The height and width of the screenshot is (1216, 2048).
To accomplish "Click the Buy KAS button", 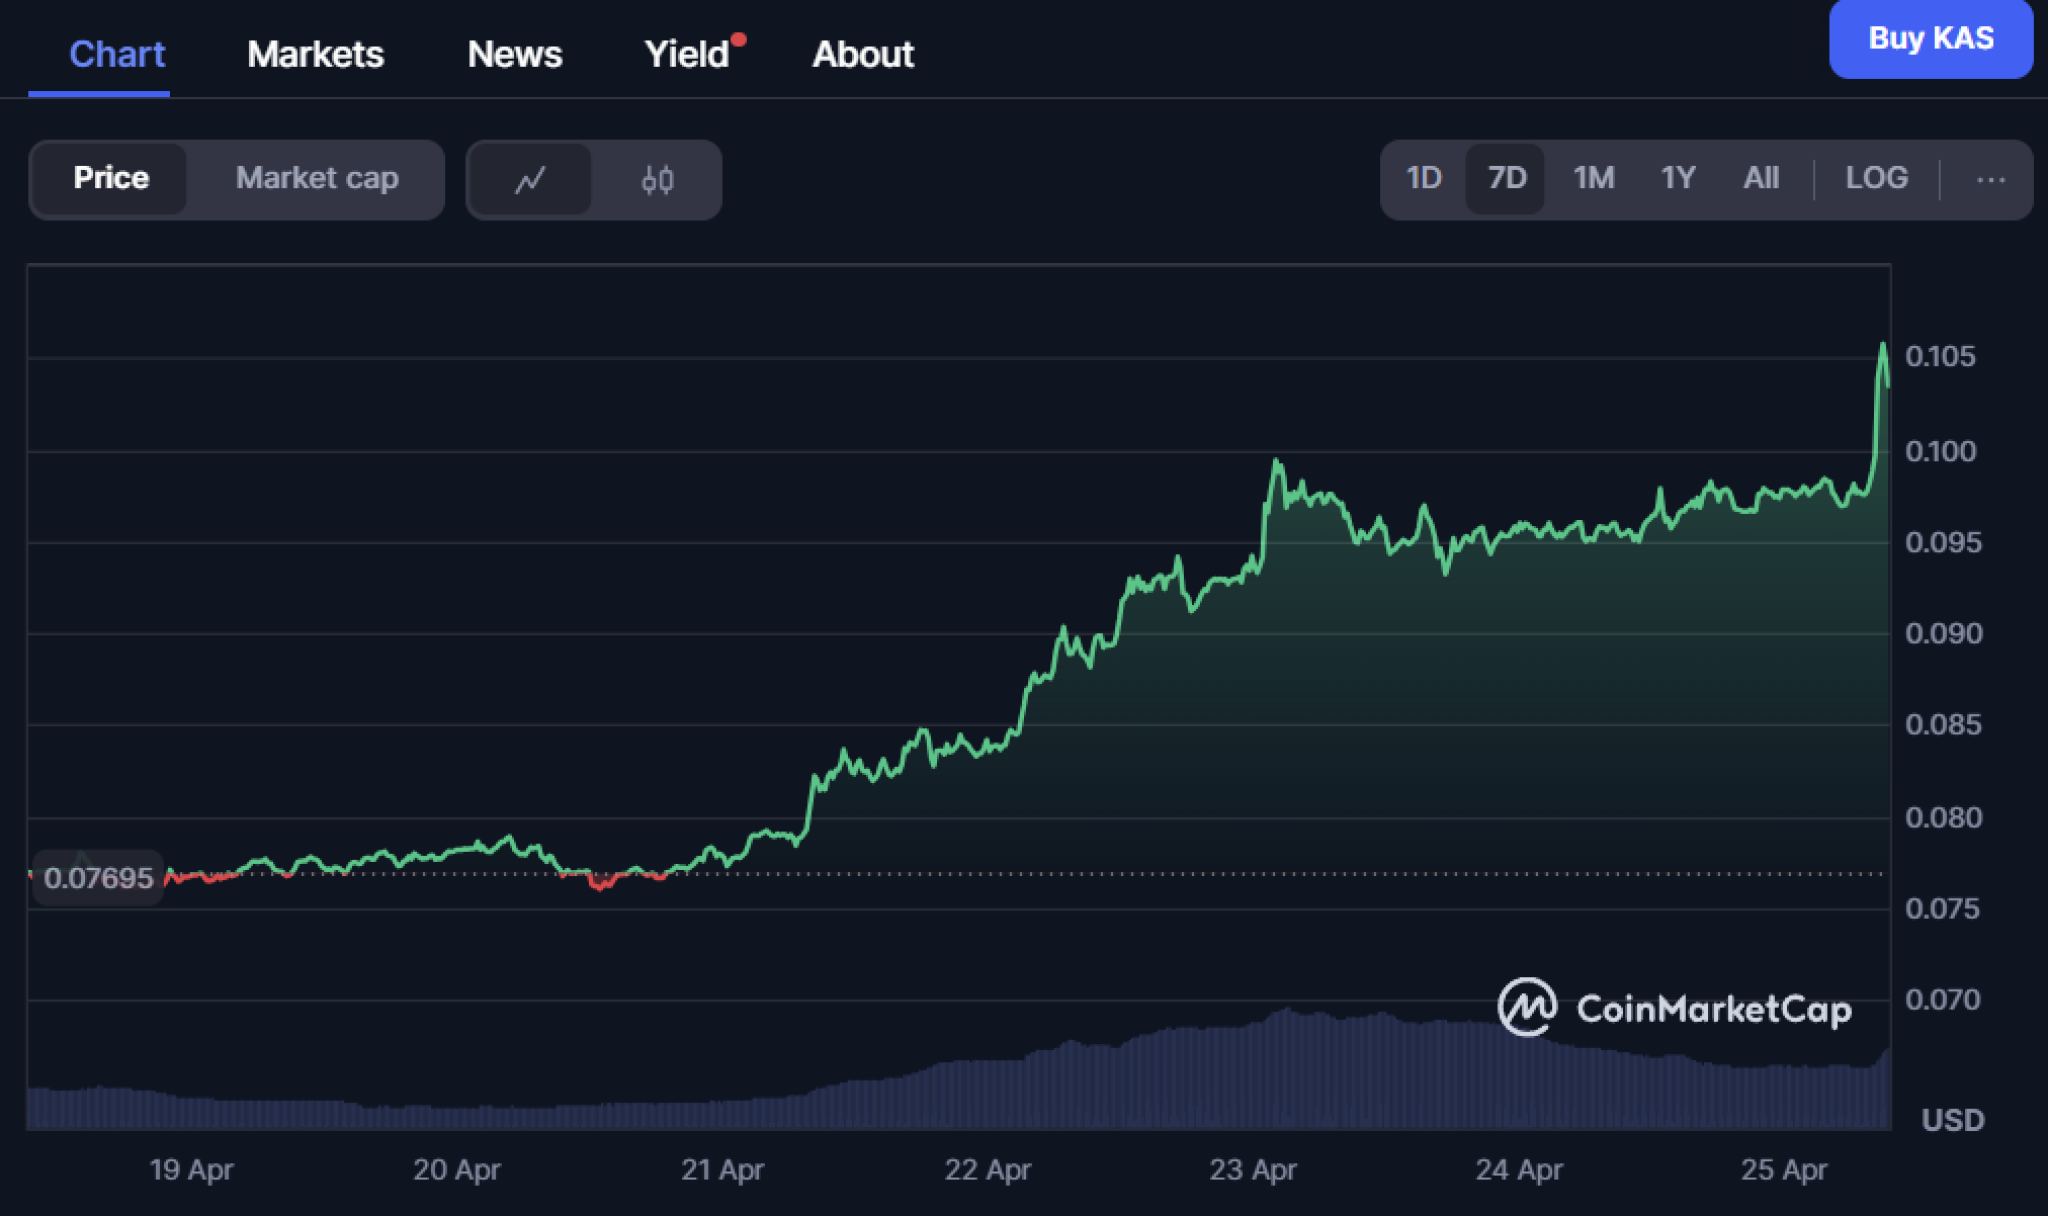I will tap(1931, 39).
